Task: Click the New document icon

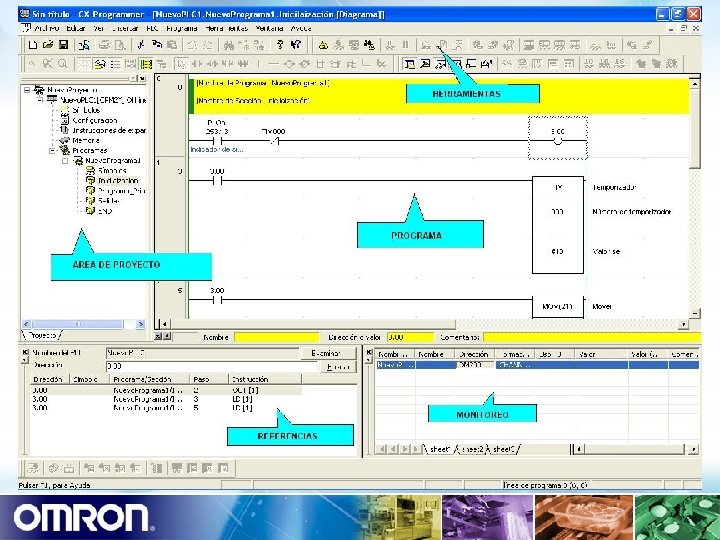Action: [x=33, y=45]
